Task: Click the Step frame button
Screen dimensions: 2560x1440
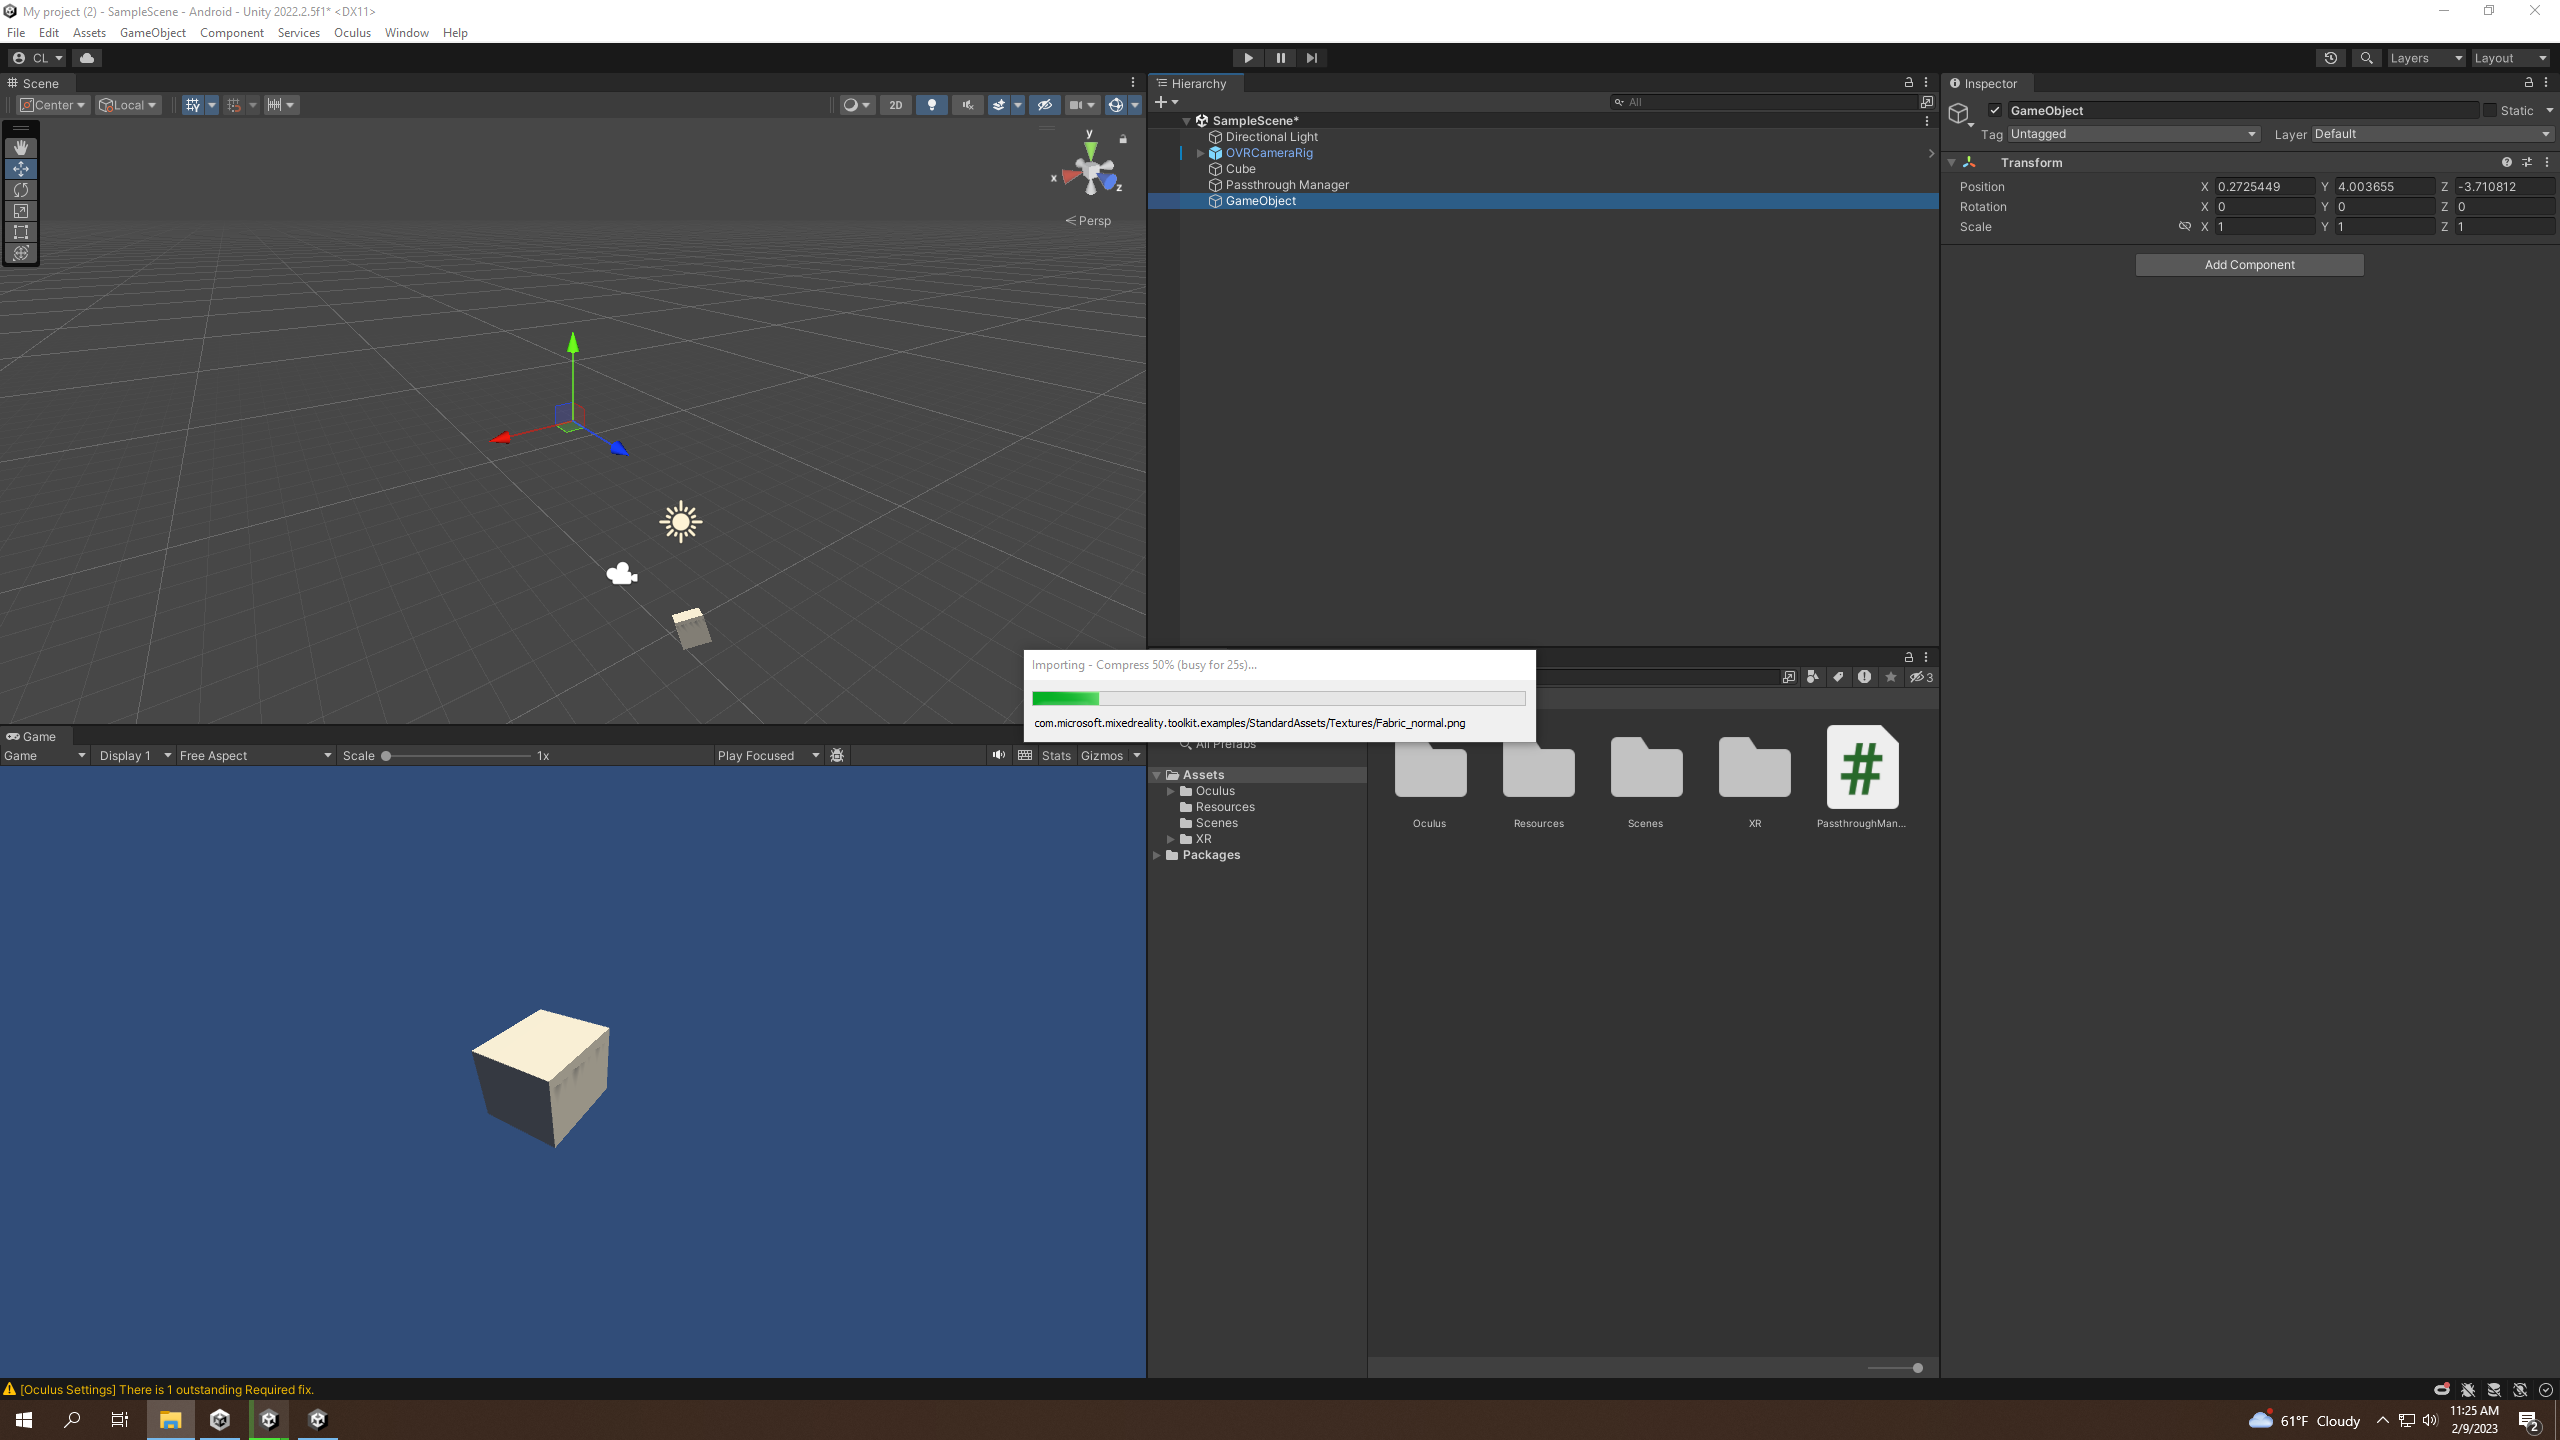Action: [1312, 58]
